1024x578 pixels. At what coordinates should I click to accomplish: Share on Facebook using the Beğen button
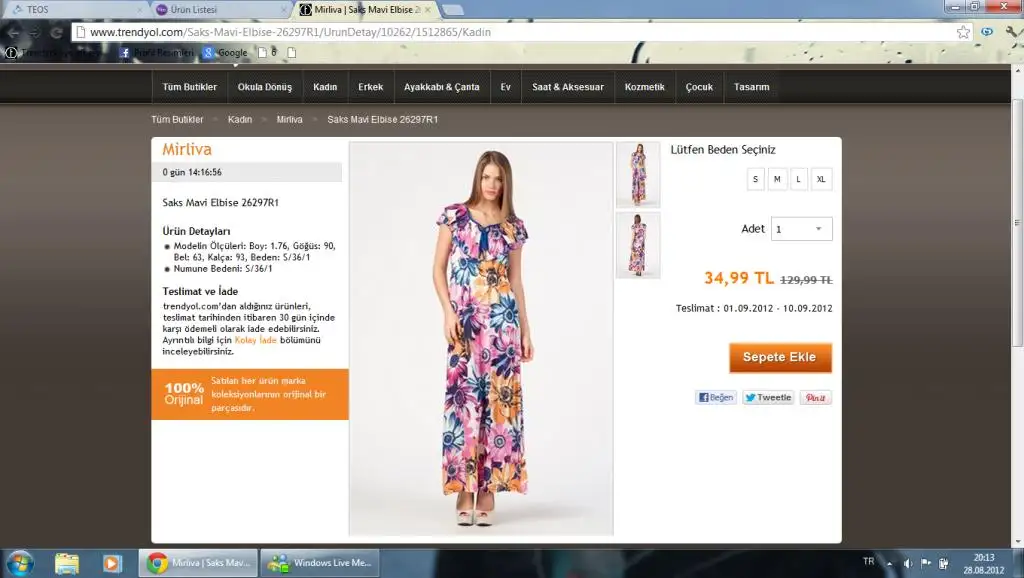coord(715,397)
